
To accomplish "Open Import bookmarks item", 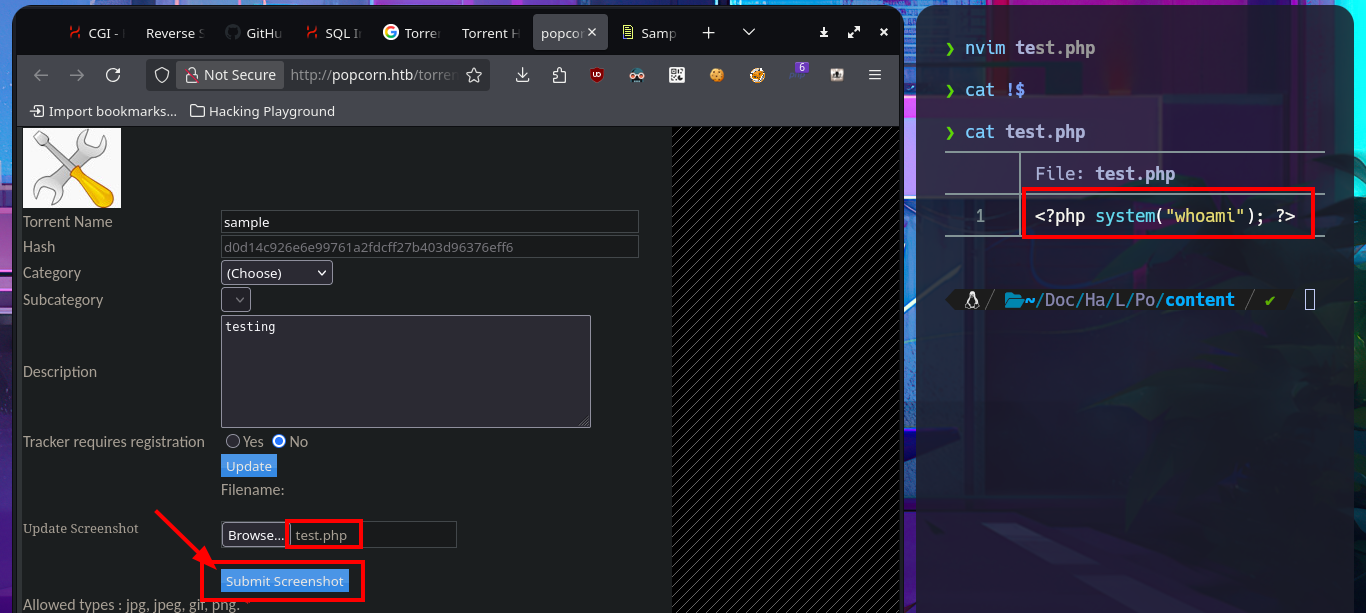I will (x=104, y=111).
